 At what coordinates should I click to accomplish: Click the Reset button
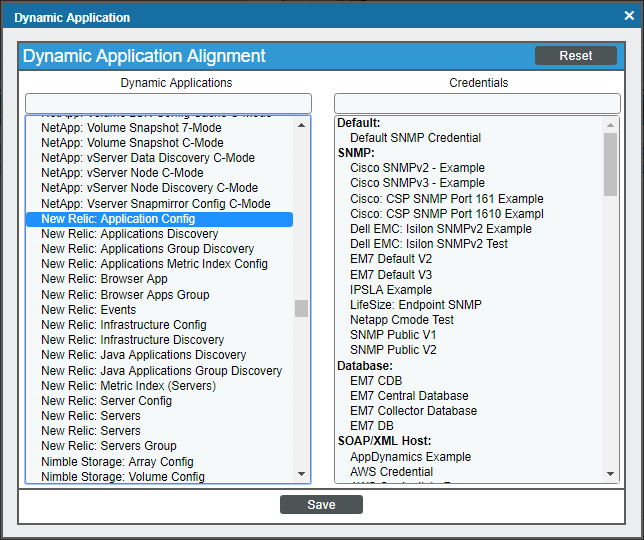tap(575, 55)
